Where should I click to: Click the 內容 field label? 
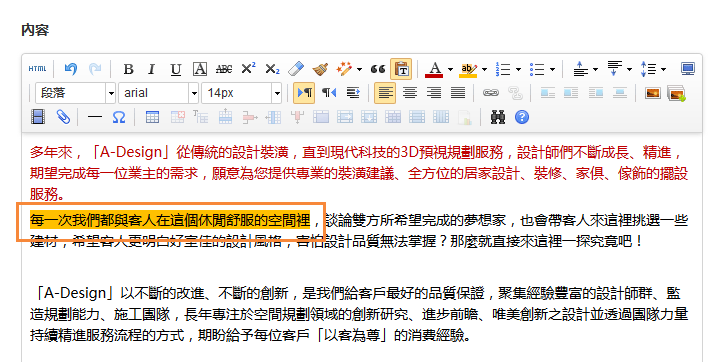35,30
